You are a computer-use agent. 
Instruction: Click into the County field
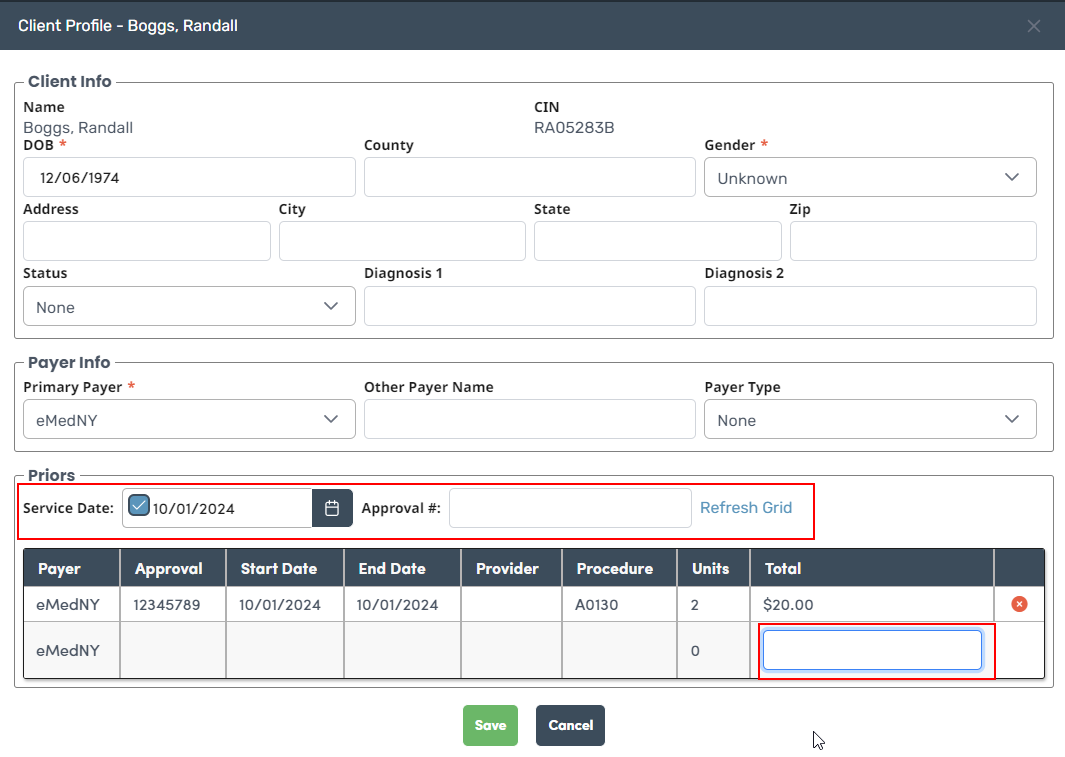click(x=529, y=178)
